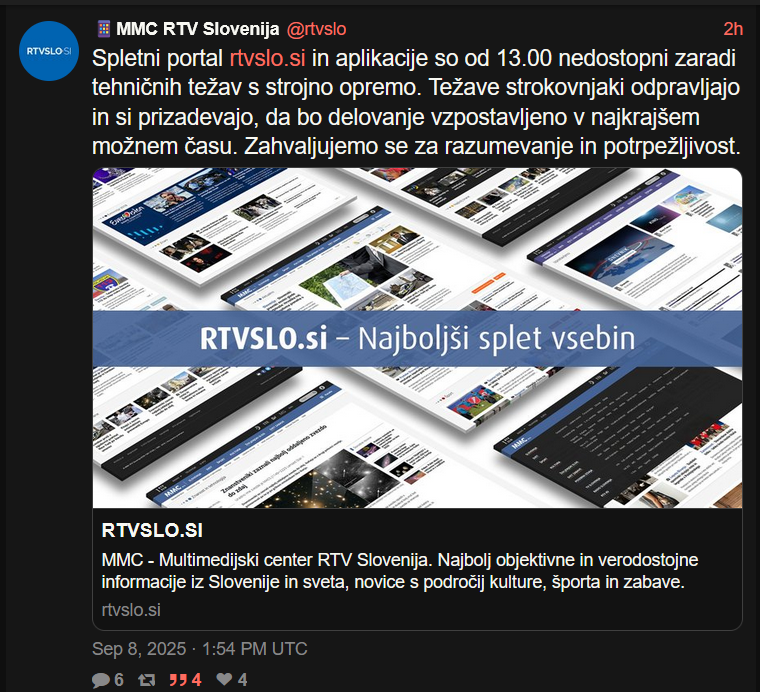This screenshot has height=692, width=760.
Task: Open the RTVSLO.SI round profile avatar
Action: coord(48,51)
